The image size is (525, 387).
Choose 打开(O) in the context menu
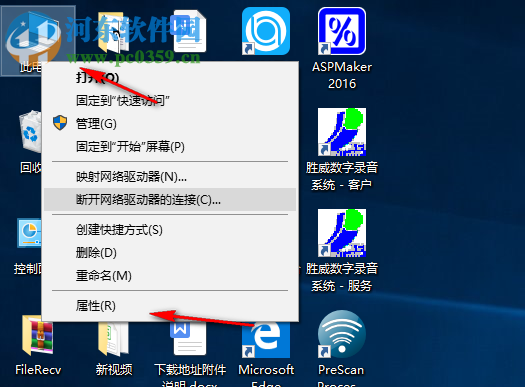[170, 78]
